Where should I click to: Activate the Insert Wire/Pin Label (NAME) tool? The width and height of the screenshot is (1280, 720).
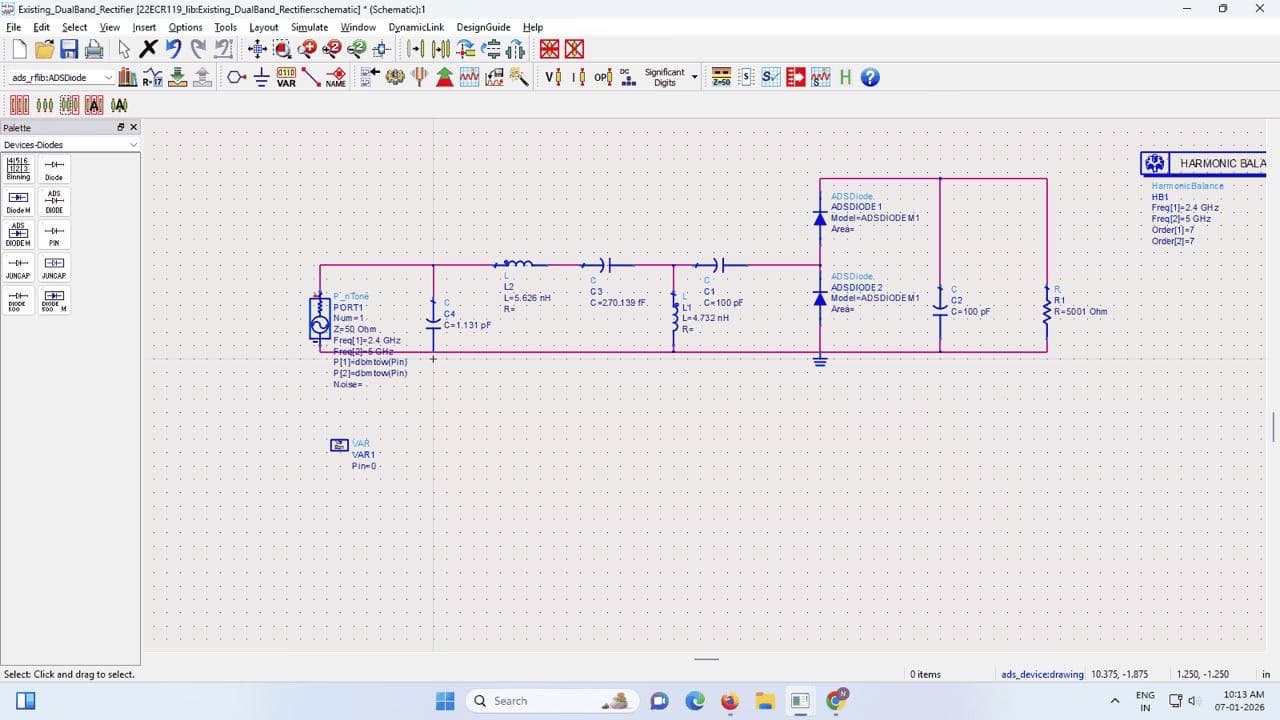337,77
